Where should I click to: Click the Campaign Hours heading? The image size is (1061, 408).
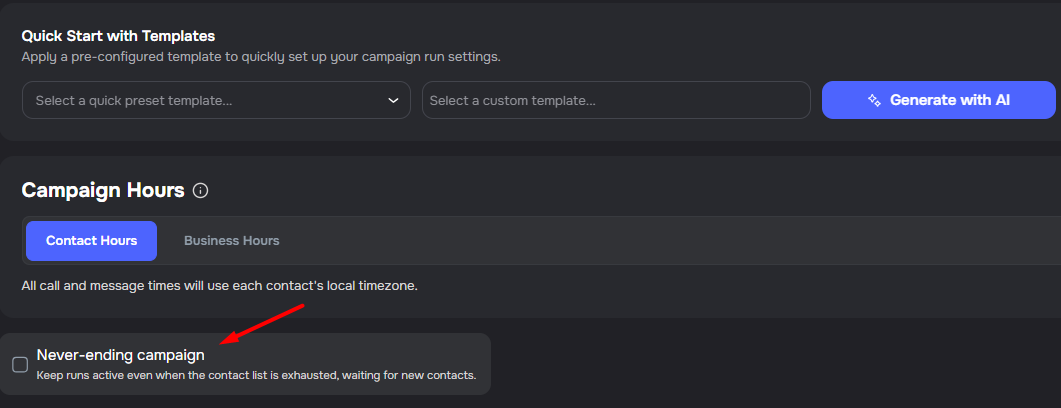click(103, 191)
